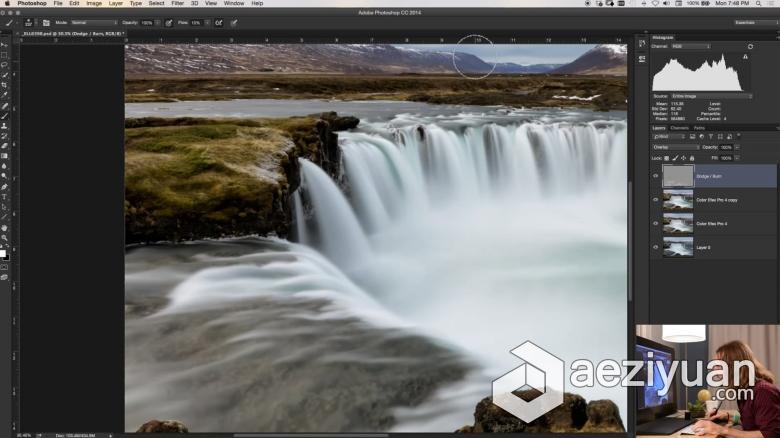
Task: Hide the Layer 0 layer
Action: click(x=656, y=247)
